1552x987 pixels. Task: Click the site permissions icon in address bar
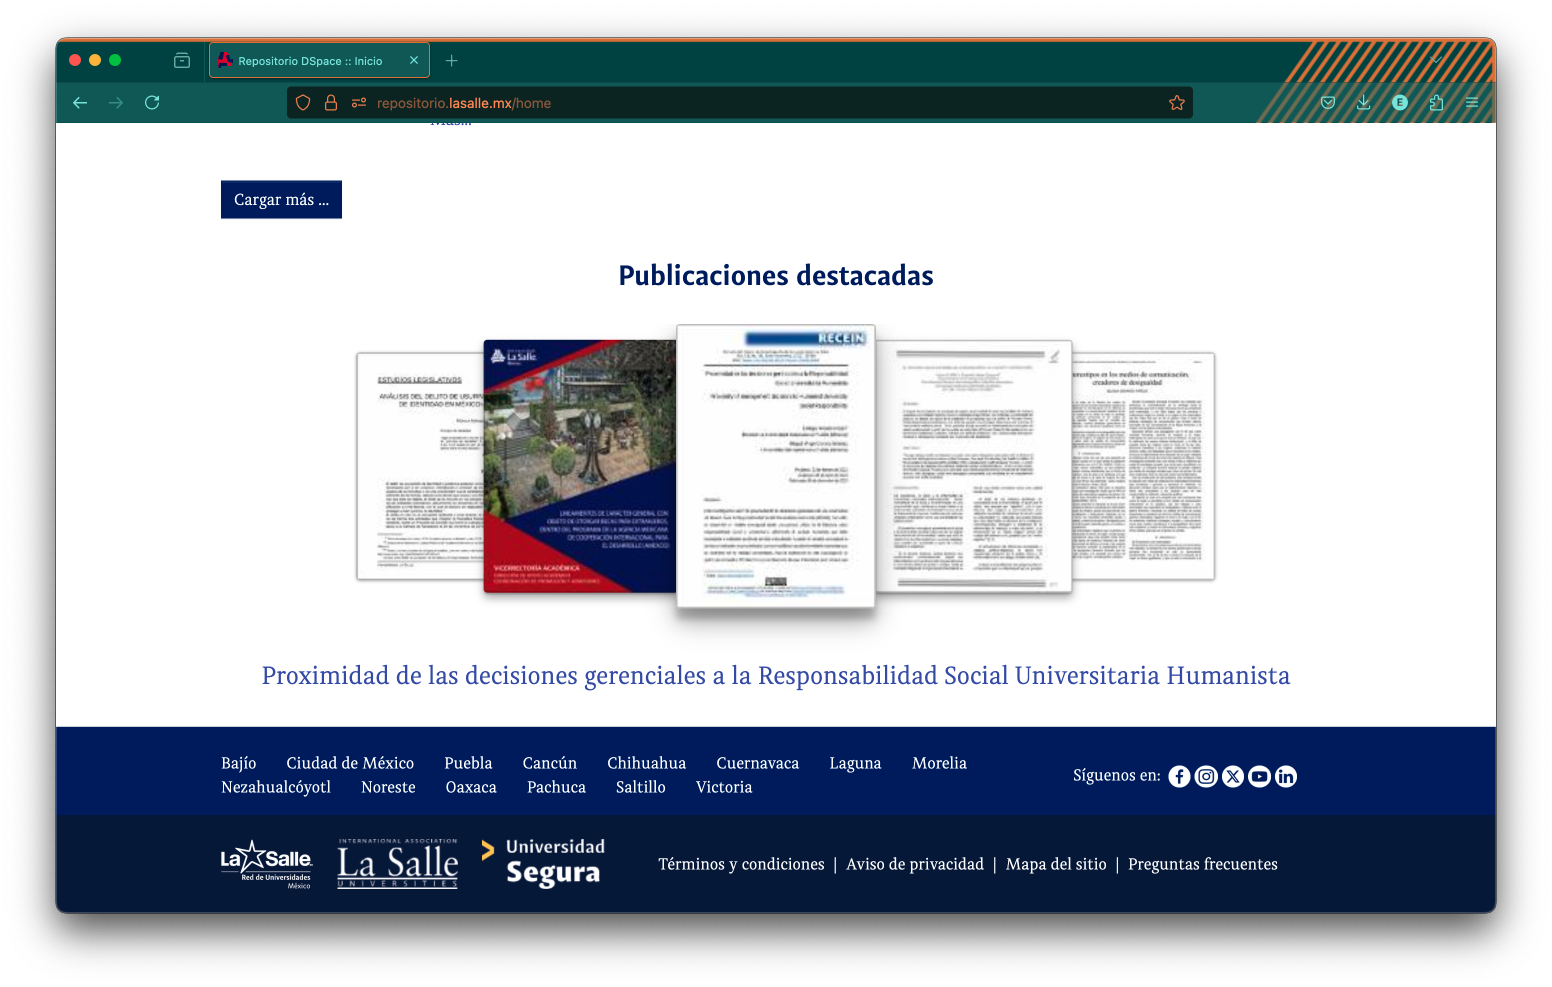(359, 103)
